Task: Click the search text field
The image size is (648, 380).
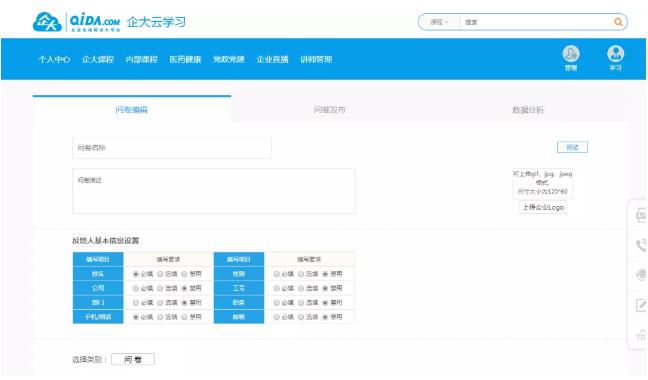Action: pos(536,22)
